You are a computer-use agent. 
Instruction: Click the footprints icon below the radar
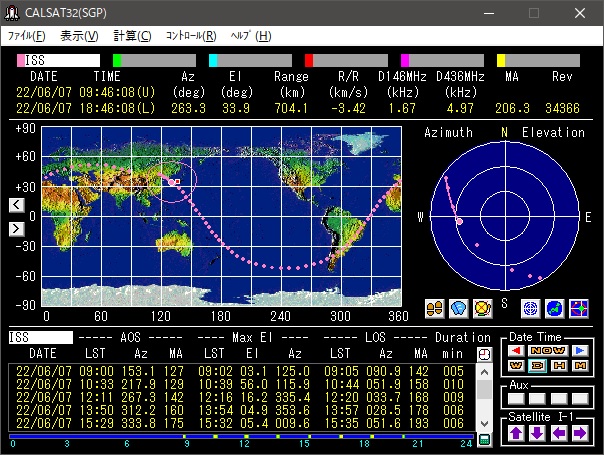tap(434, 307)
